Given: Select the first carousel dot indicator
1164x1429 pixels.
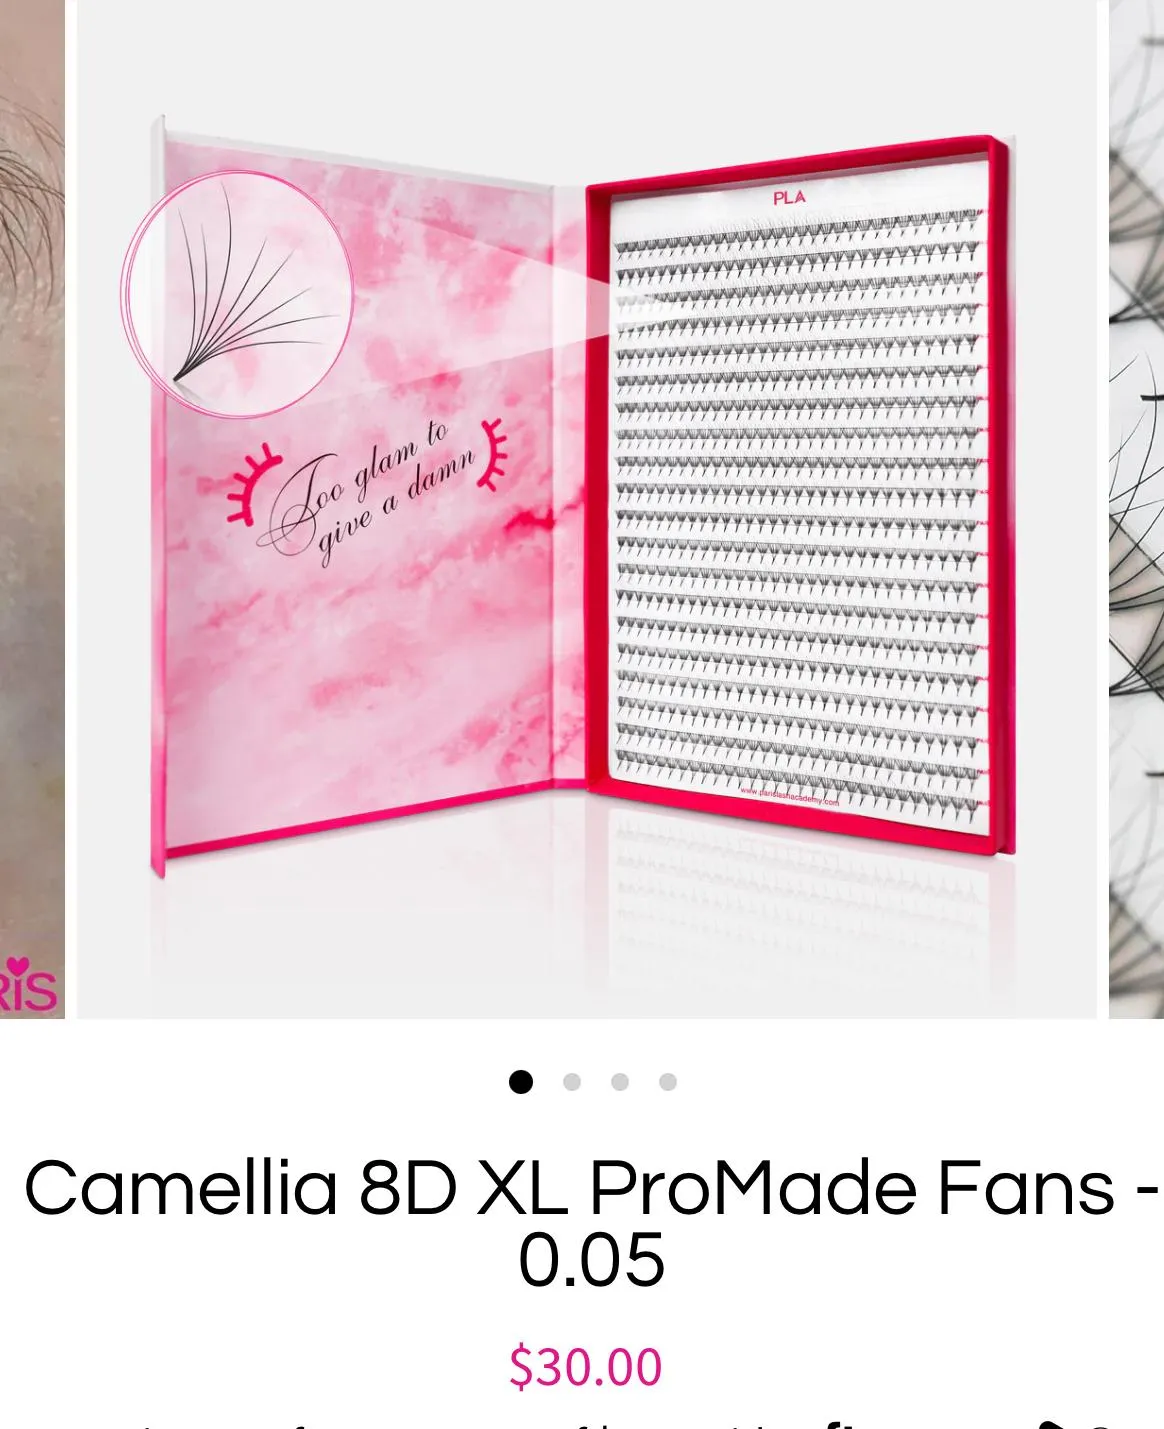Looking at the screenshot, I should click(x=520, y=1082).
